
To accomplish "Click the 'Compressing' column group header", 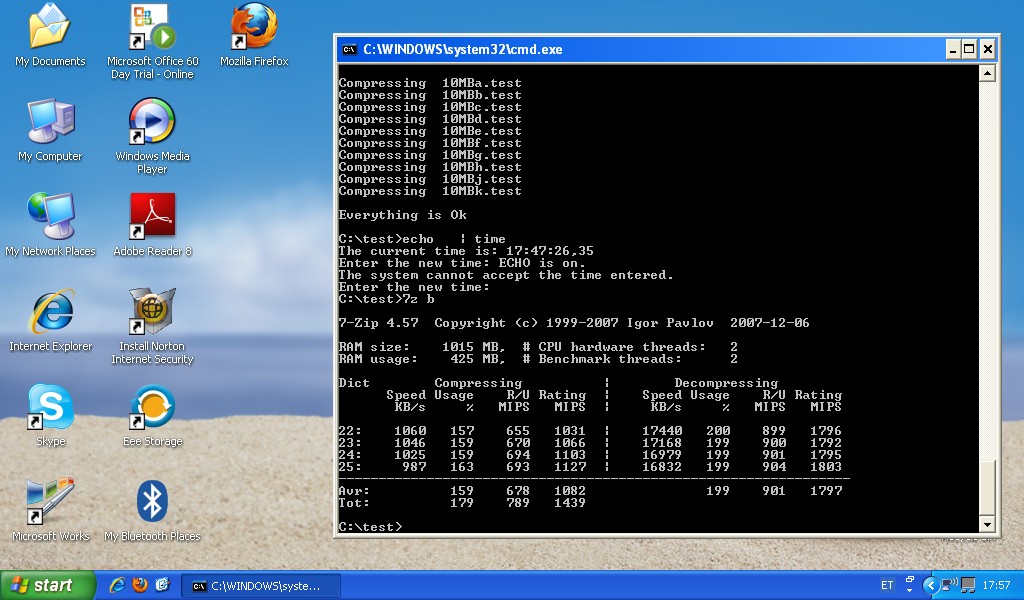I will [x=478, y=383].
